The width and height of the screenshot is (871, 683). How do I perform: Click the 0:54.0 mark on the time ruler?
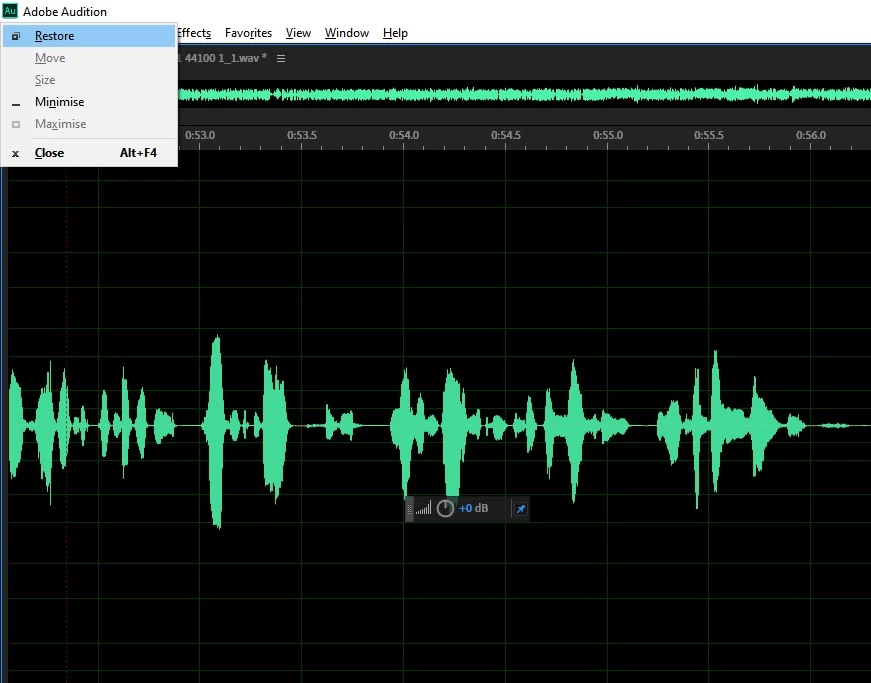coord(404,135)
